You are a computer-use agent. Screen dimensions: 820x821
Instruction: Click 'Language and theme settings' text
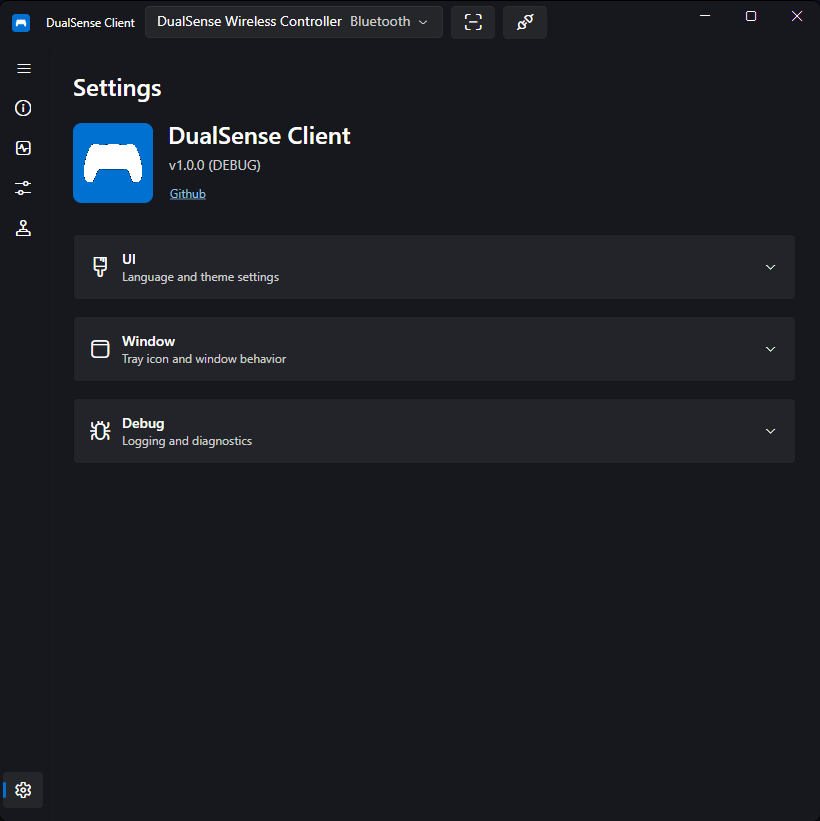pos(201,277)
